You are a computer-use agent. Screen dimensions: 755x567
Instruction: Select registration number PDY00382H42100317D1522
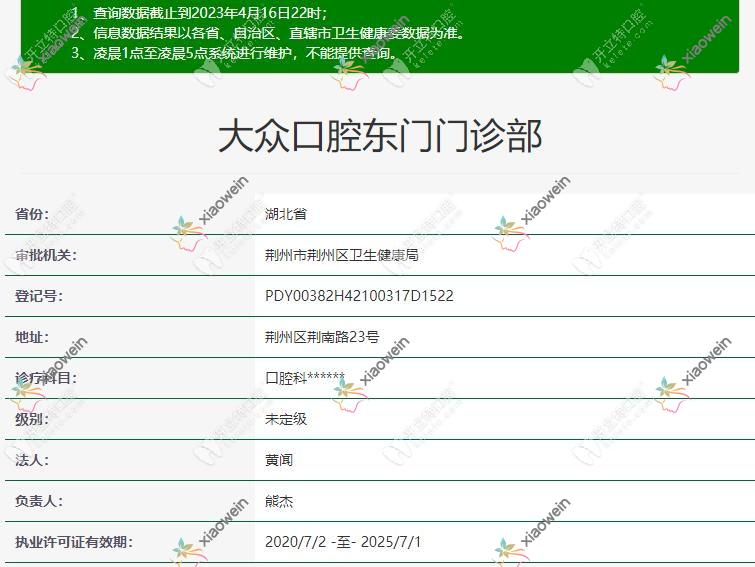tap(359, 296)
